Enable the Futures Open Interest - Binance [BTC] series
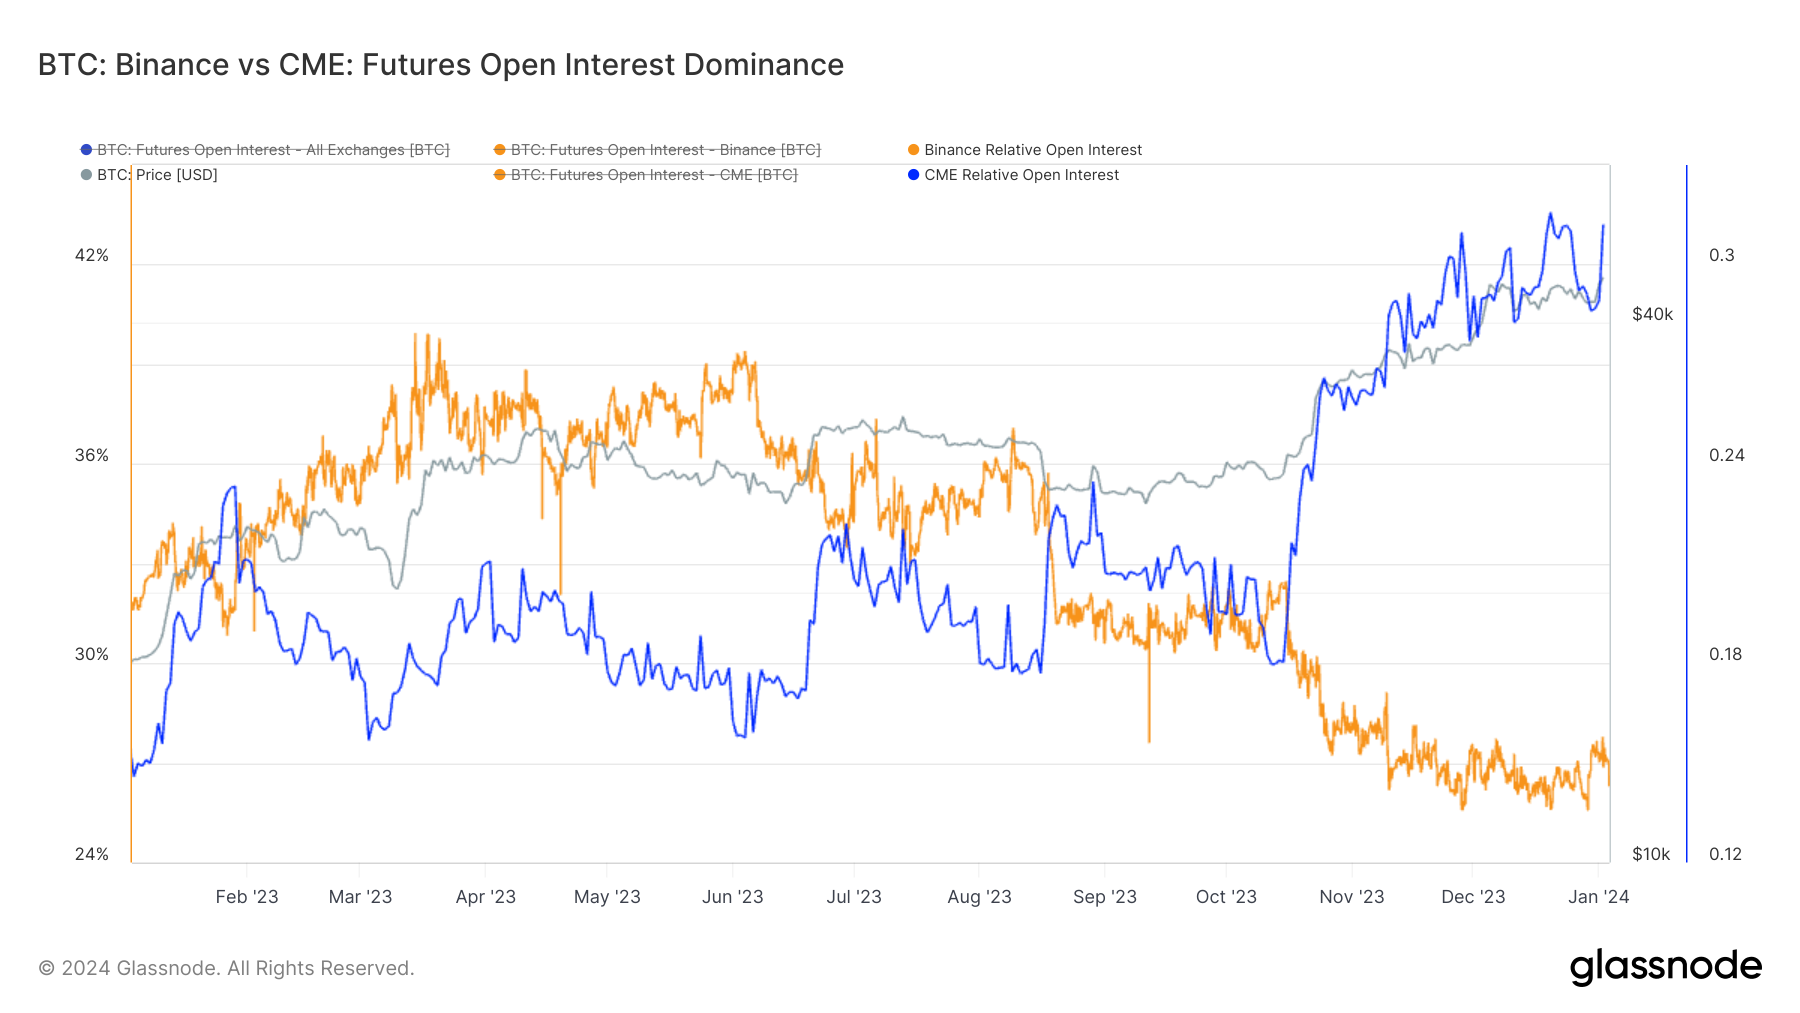The image size is (1800, 1013). pos(665,150)
